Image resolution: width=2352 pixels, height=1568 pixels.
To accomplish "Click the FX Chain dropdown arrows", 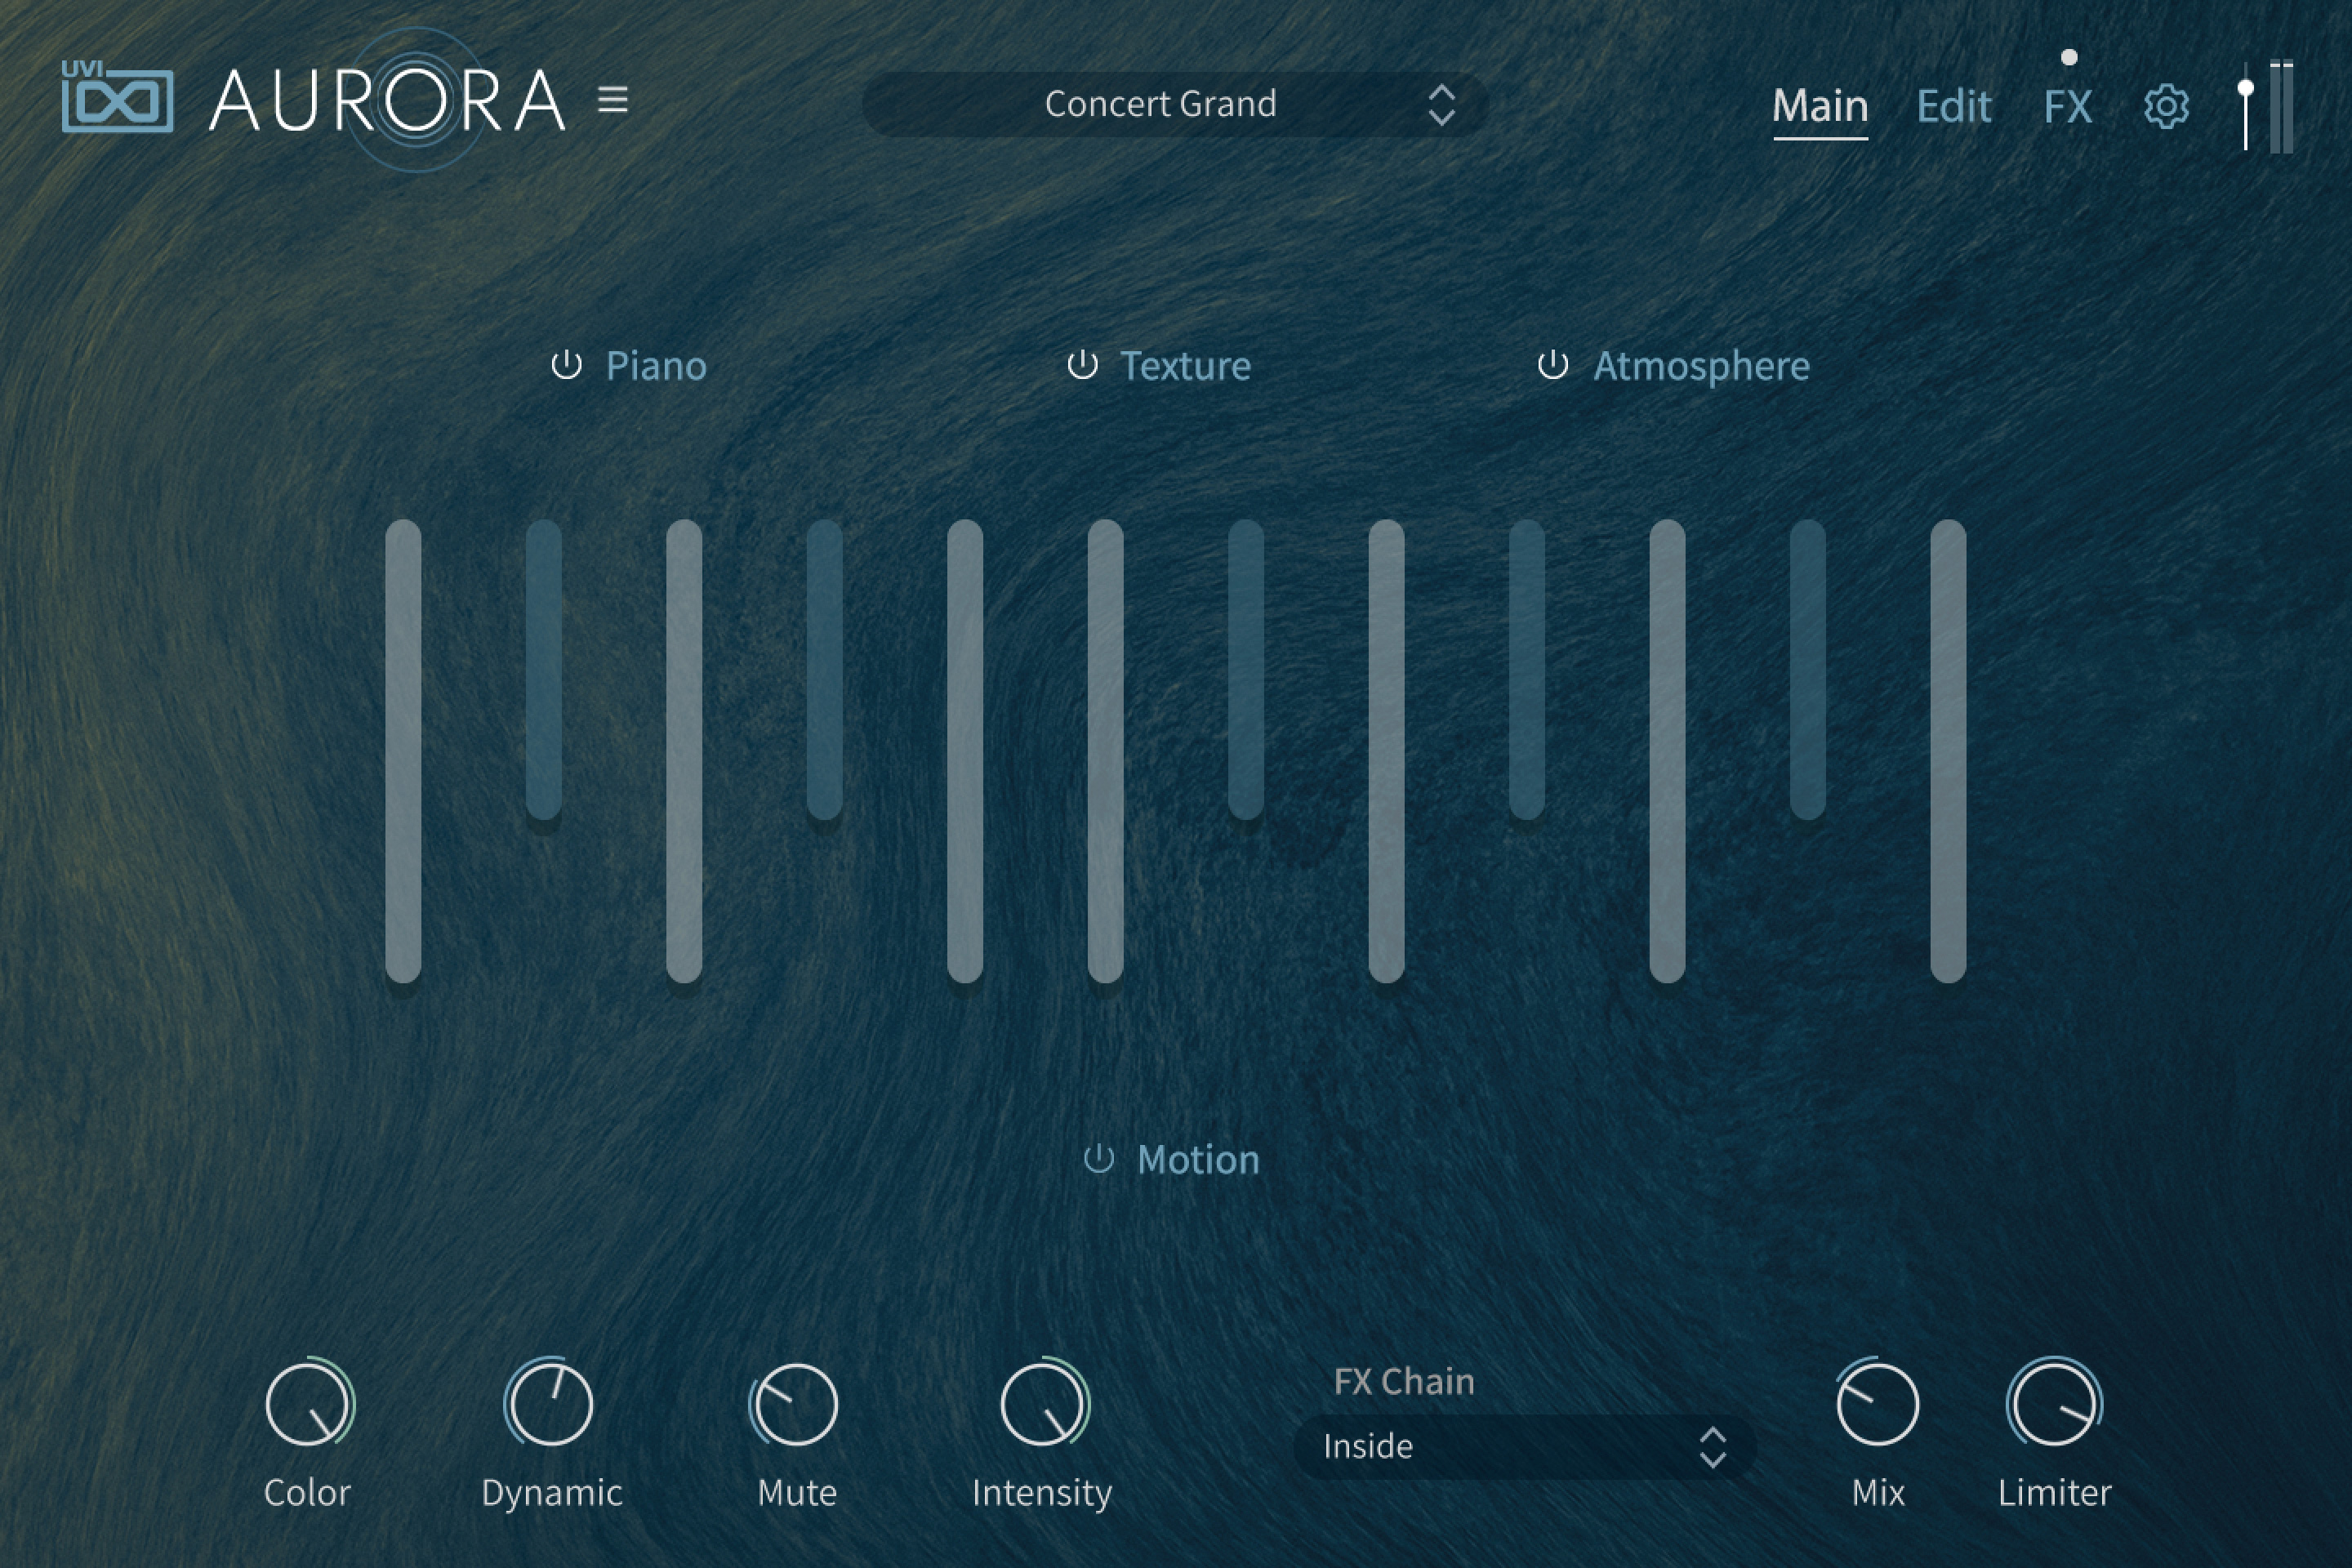I will [1713, 1446].
